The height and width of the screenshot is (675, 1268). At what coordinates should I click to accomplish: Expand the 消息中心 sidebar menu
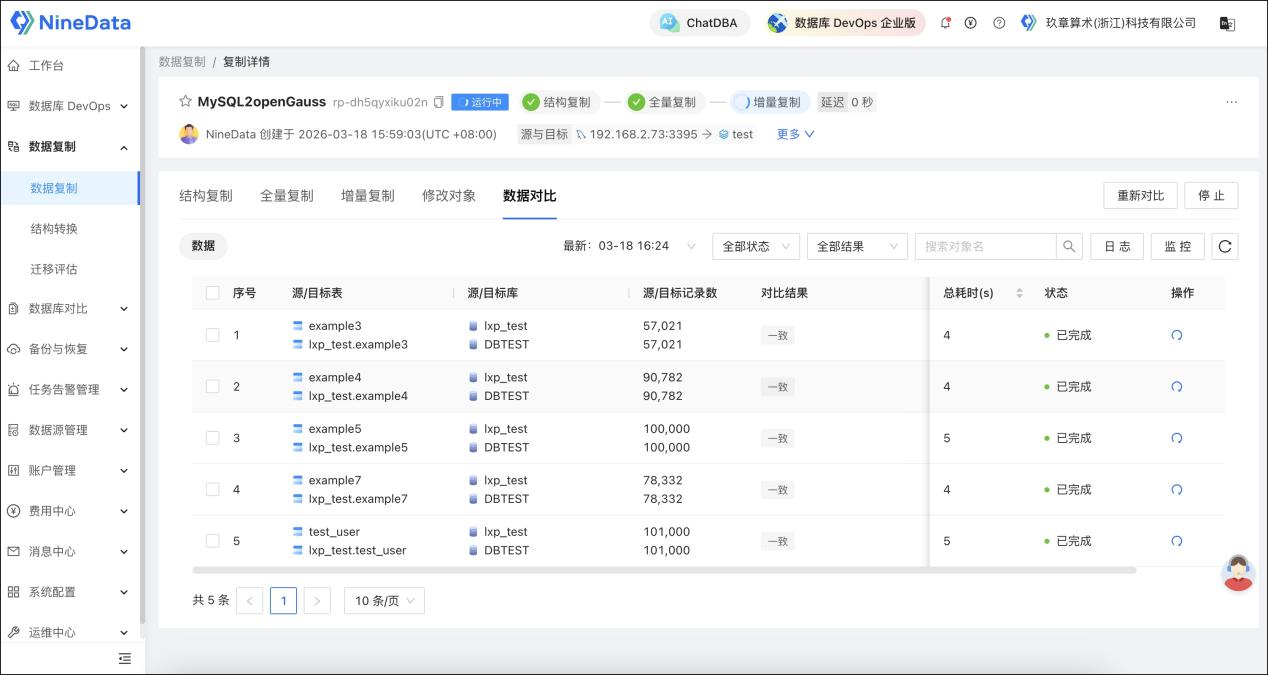pos(70,551)
